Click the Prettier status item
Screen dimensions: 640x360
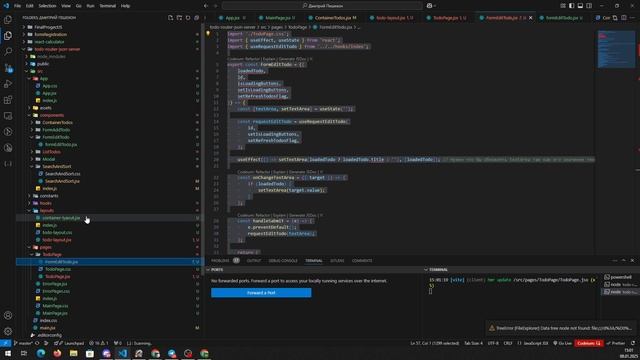click(616, 343)
